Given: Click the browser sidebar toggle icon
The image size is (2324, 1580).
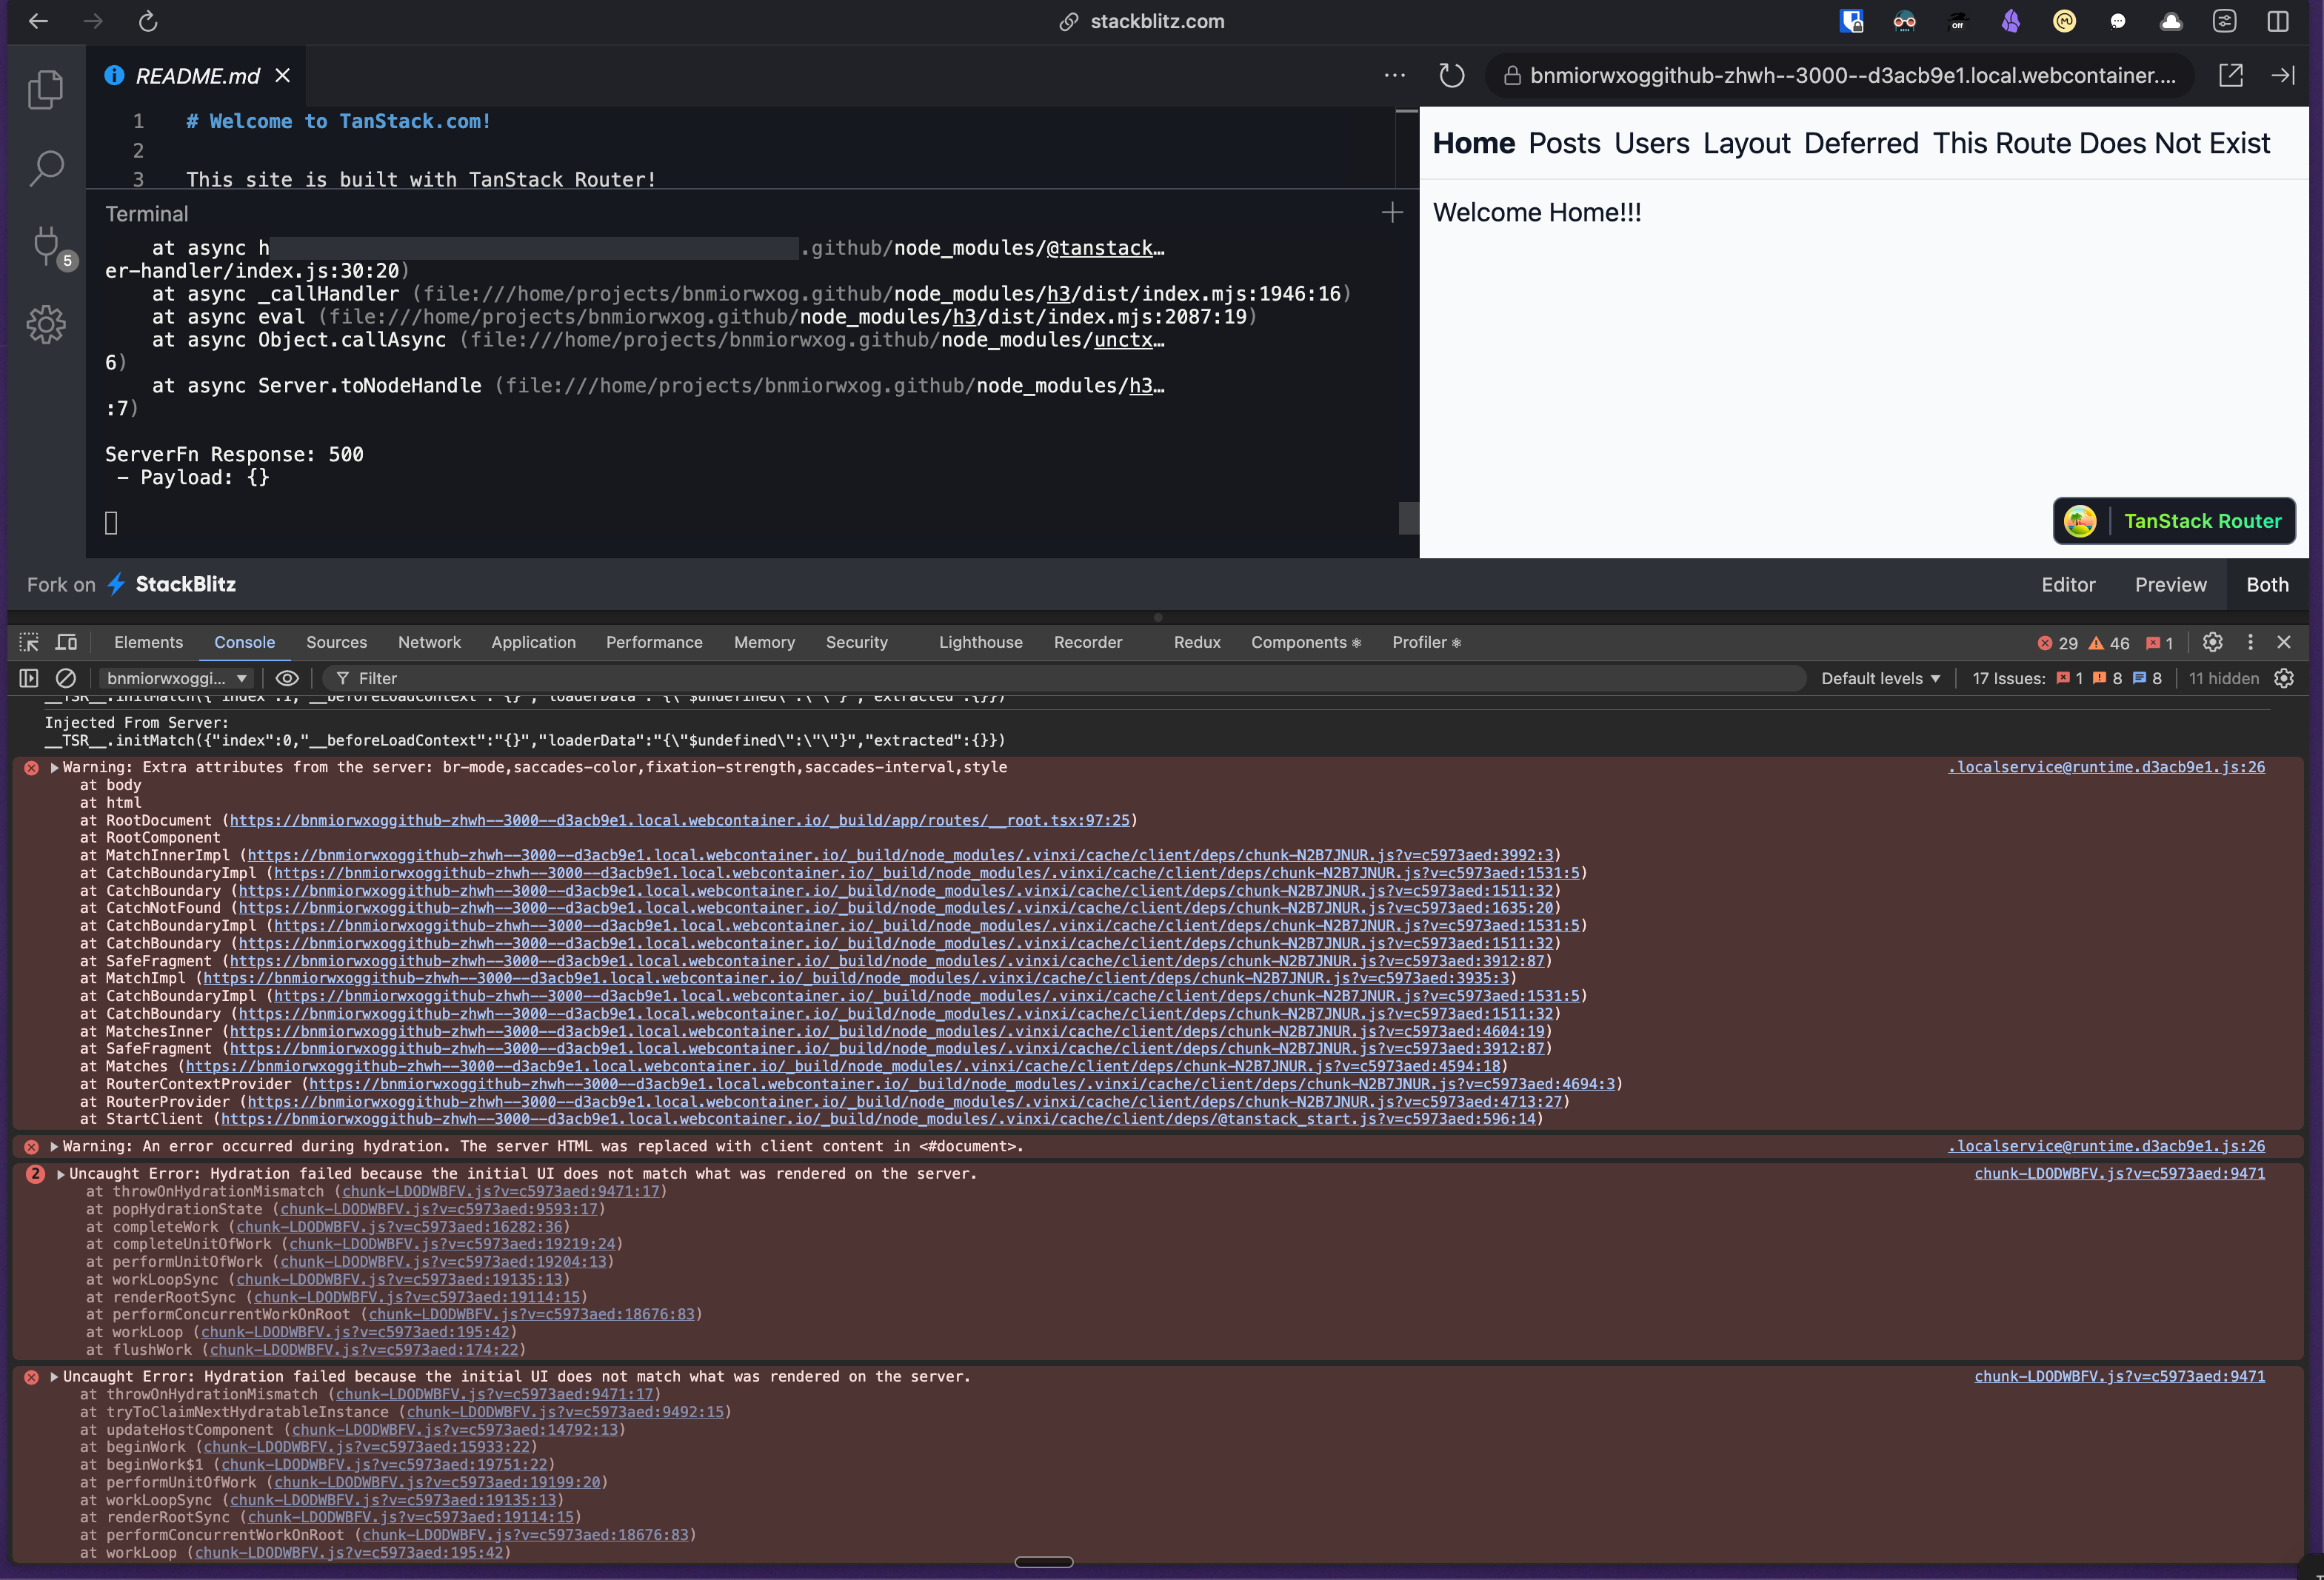Looking at the screenshot, I should point(2278,21).
